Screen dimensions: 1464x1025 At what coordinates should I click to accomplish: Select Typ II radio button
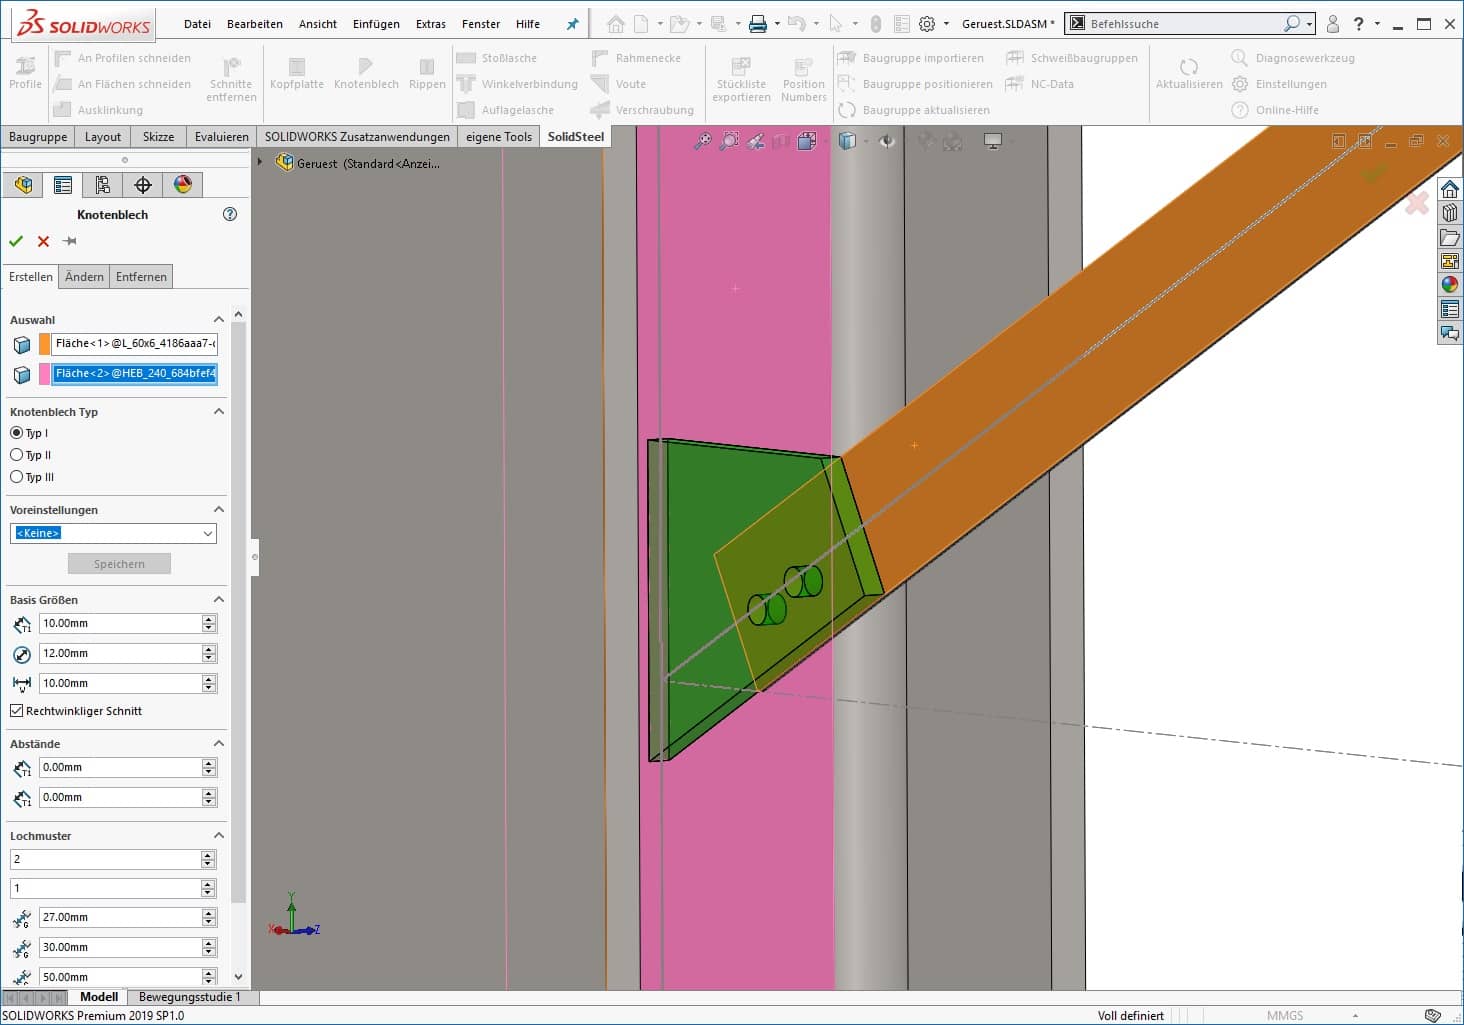16,455
